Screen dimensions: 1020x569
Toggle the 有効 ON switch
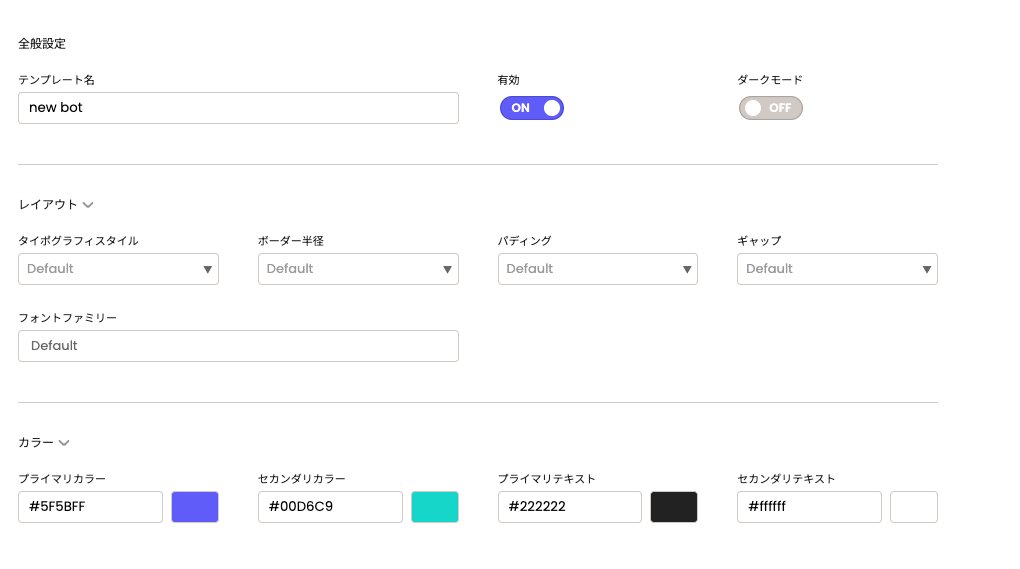click(531, 108)
